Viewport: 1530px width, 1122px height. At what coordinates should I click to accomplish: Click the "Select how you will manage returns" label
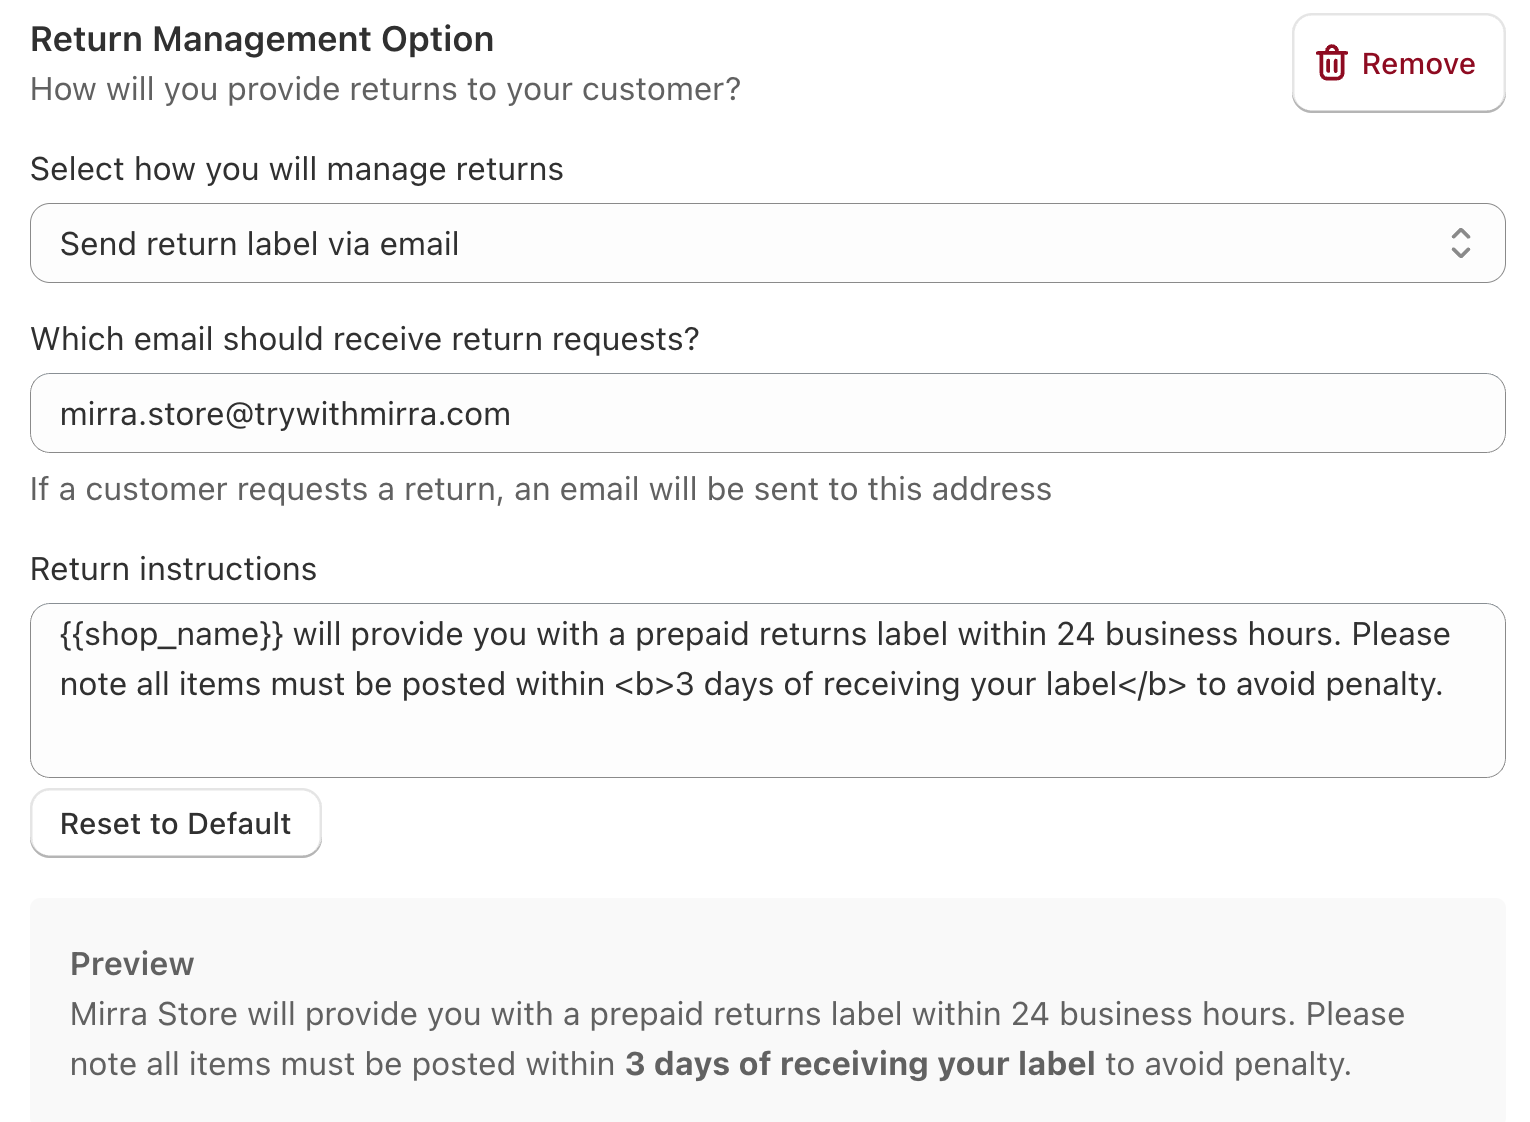pyautogui.click(x=297, y=169)
